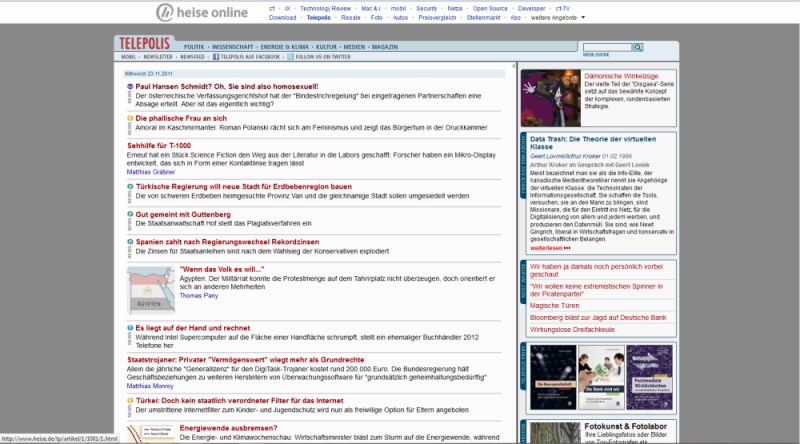Screen dimensions: 800x444
Task: Open Fotokunst & Fotolabor teaser
Action: [x=626, y=426]
